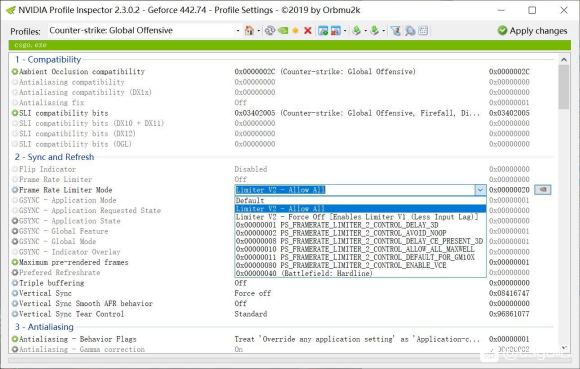The width and height of the screenshot is (580, 369).
Task: Toggle the predefined settings filter icon
Action: [396, 30]
